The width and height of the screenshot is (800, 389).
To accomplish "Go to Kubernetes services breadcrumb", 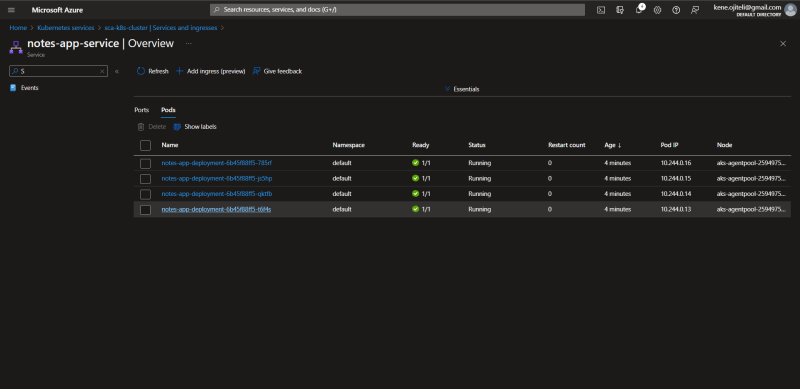I will coord(66,28).
